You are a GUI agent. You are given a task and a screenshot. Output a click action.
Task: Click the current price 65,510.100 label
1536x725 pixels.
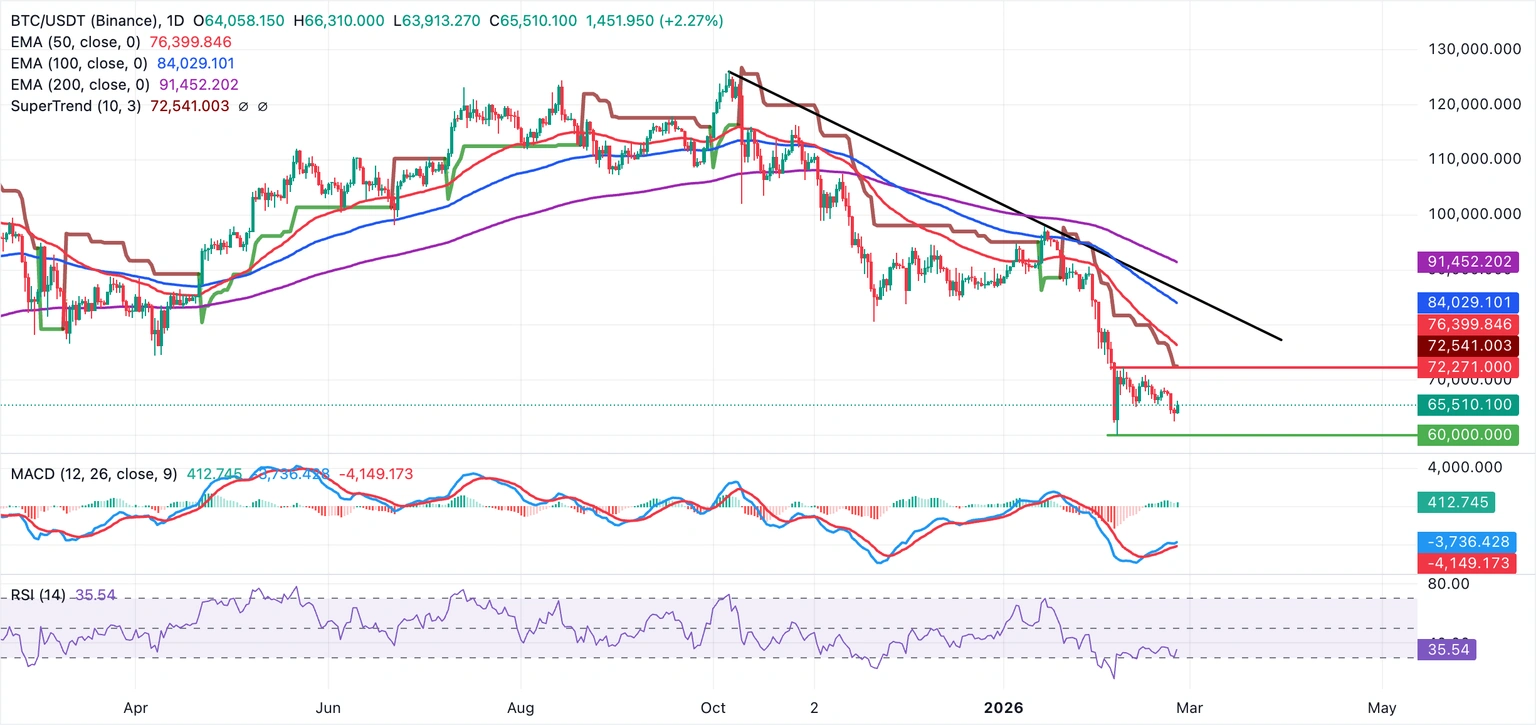[1468, 405]
